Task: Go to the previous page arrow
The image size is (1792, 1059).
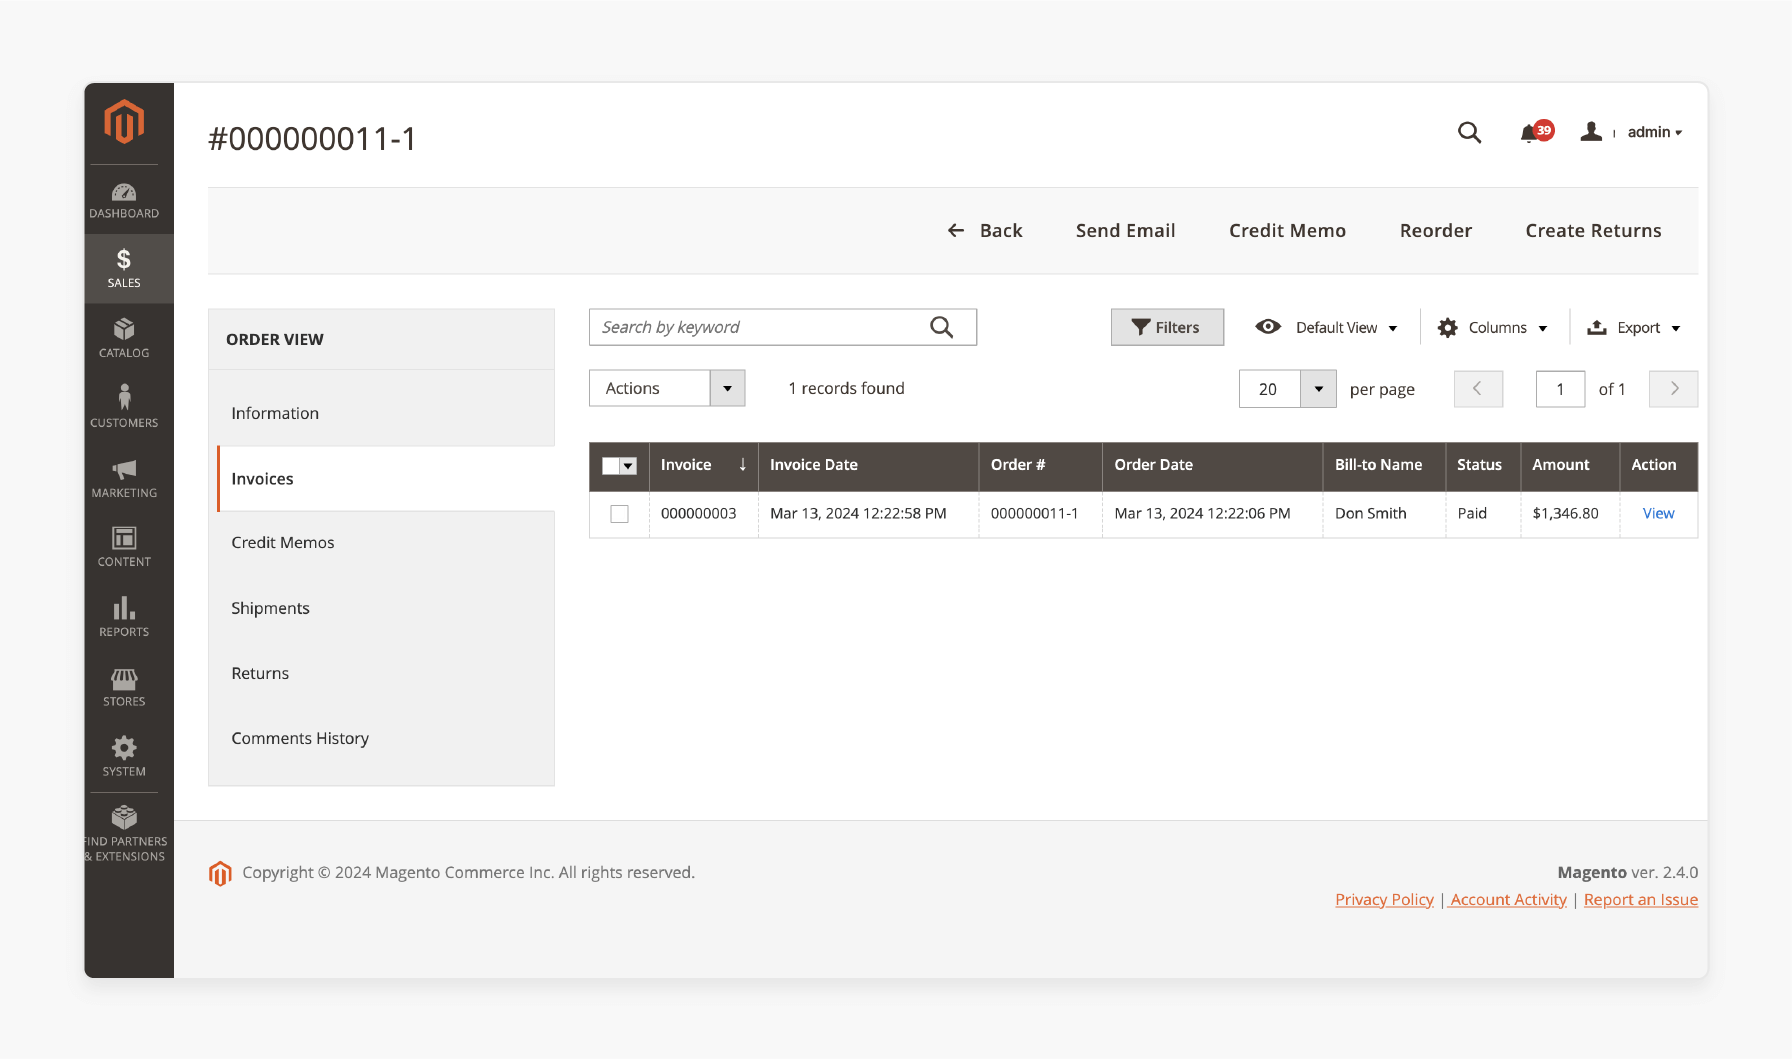Action: [x=1478, y=389]
